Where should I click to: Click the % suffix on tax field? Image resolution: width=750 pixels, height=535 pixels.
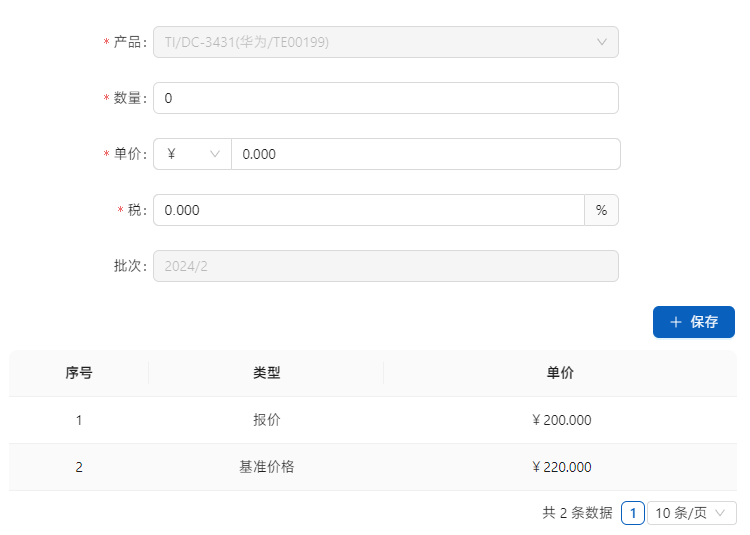(x=601, y=210)
